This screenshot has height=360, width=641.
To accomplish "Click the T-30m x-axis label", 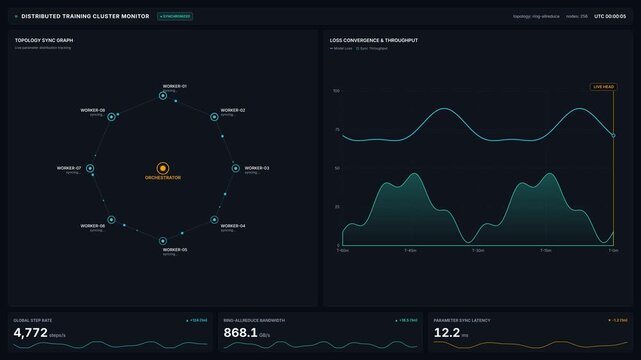I will coord(478,250).
